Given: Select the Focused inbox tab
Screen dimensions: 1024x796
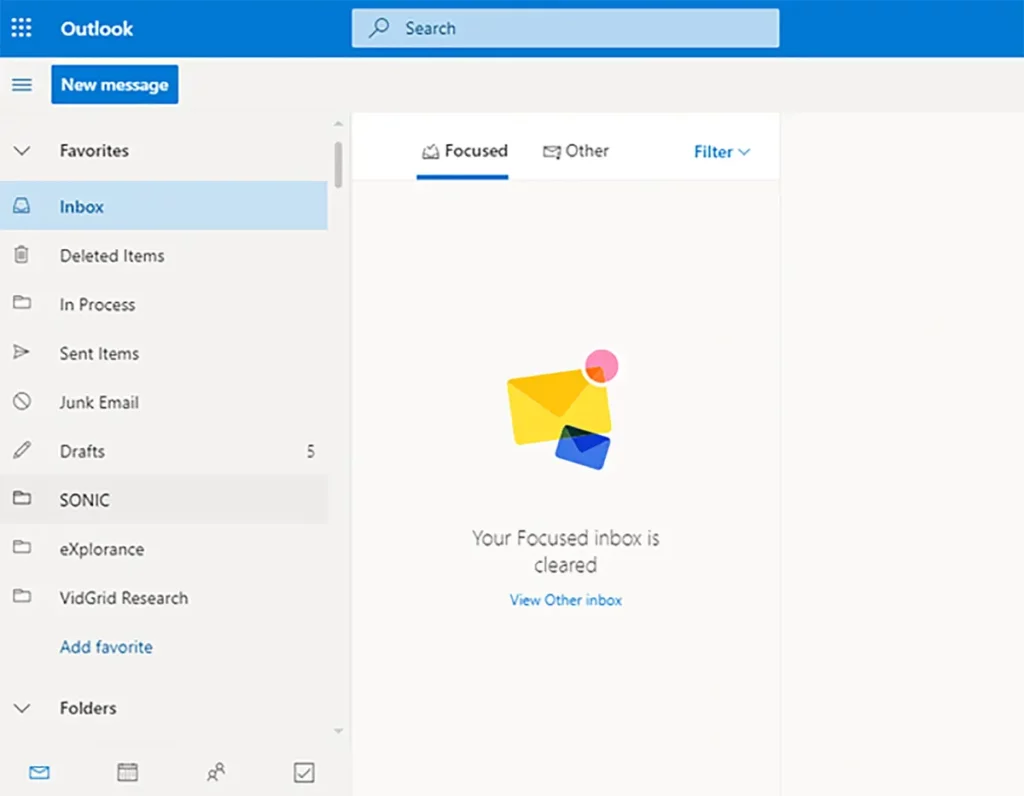Looking at the screenshot, I should point(465,151).
